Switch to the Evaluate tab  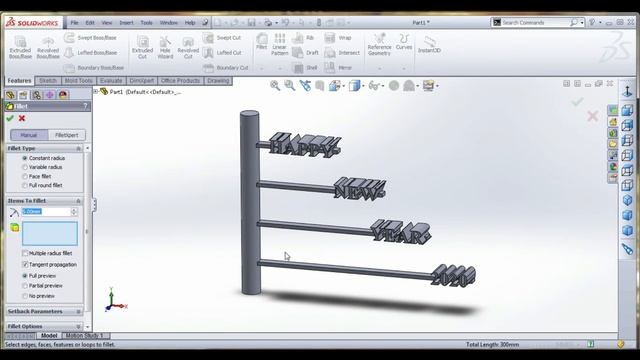(x=111, y=81)
